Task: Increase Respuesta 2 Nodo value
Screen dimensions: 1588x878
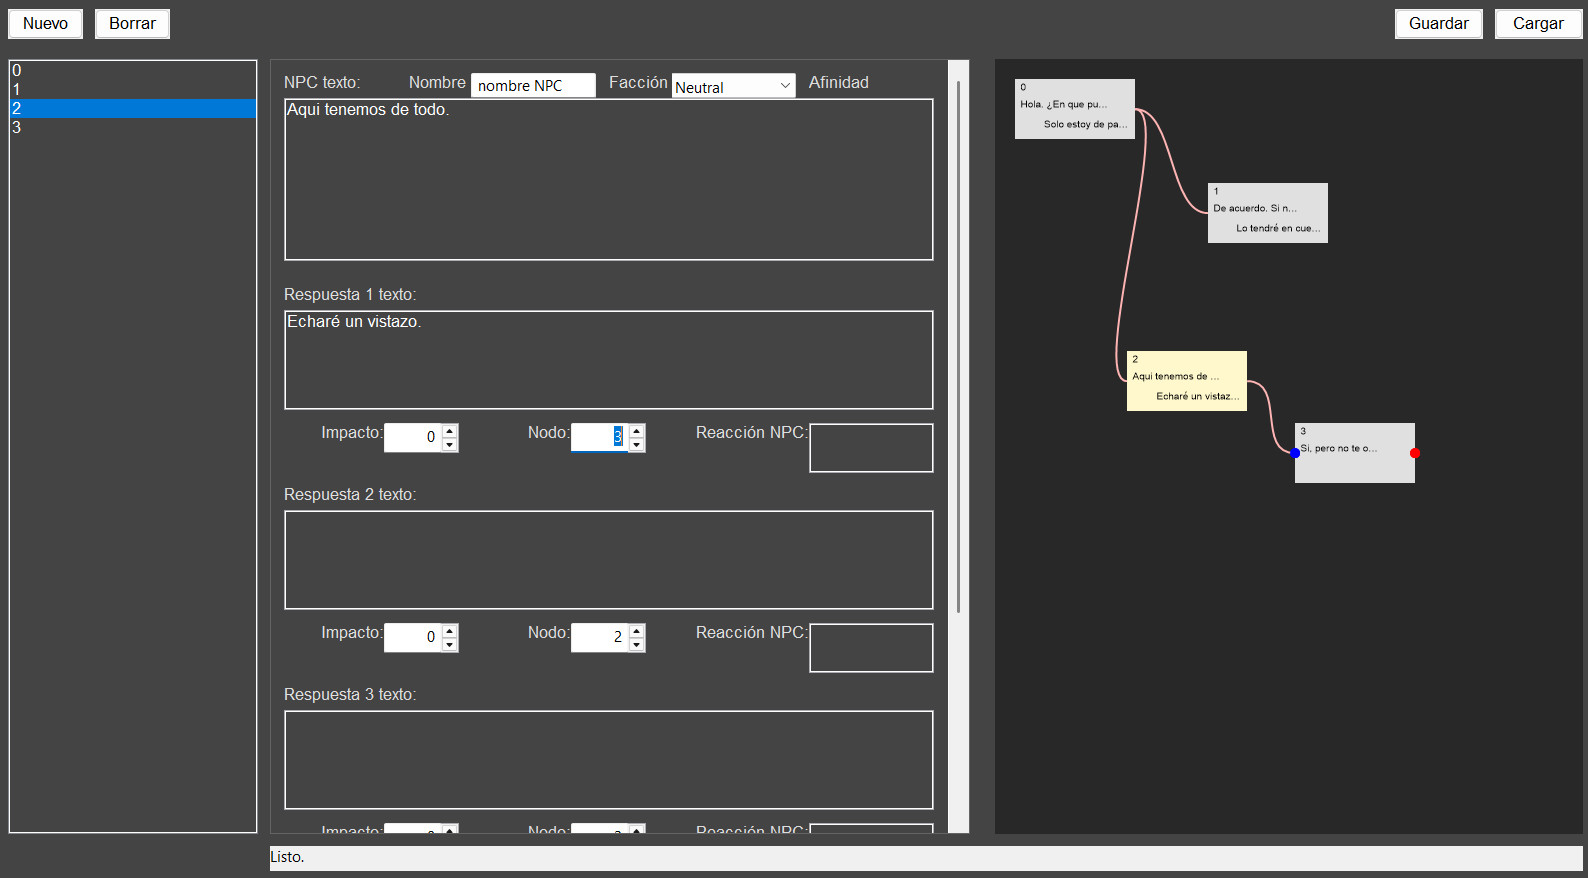Action: tap(637, 631)
